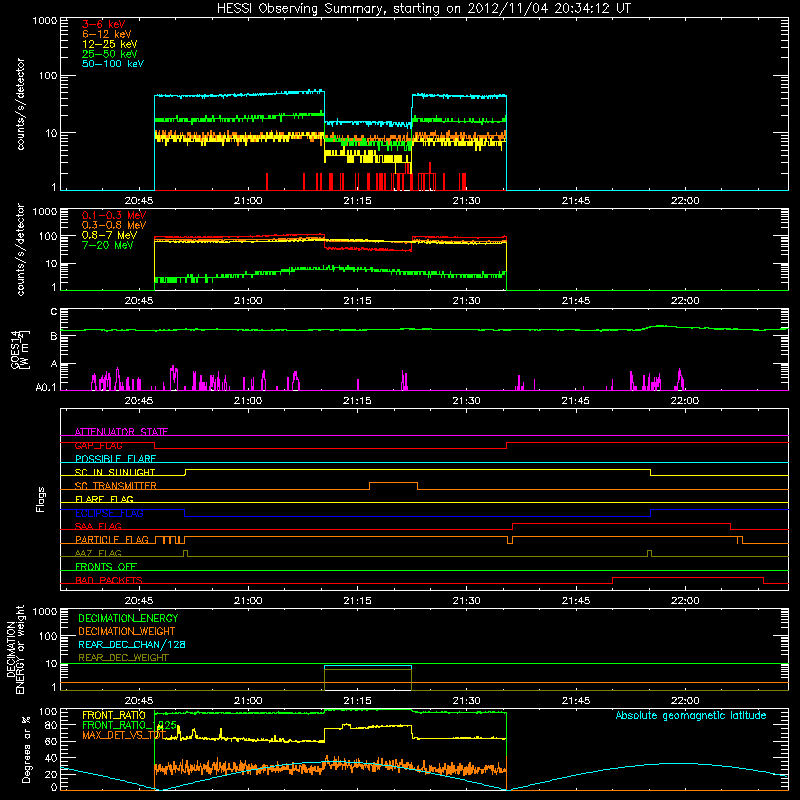Click the DECIMATION_WEIGHT legend label
Viewport: 800px width, 800px height.
tap(127, 631)
